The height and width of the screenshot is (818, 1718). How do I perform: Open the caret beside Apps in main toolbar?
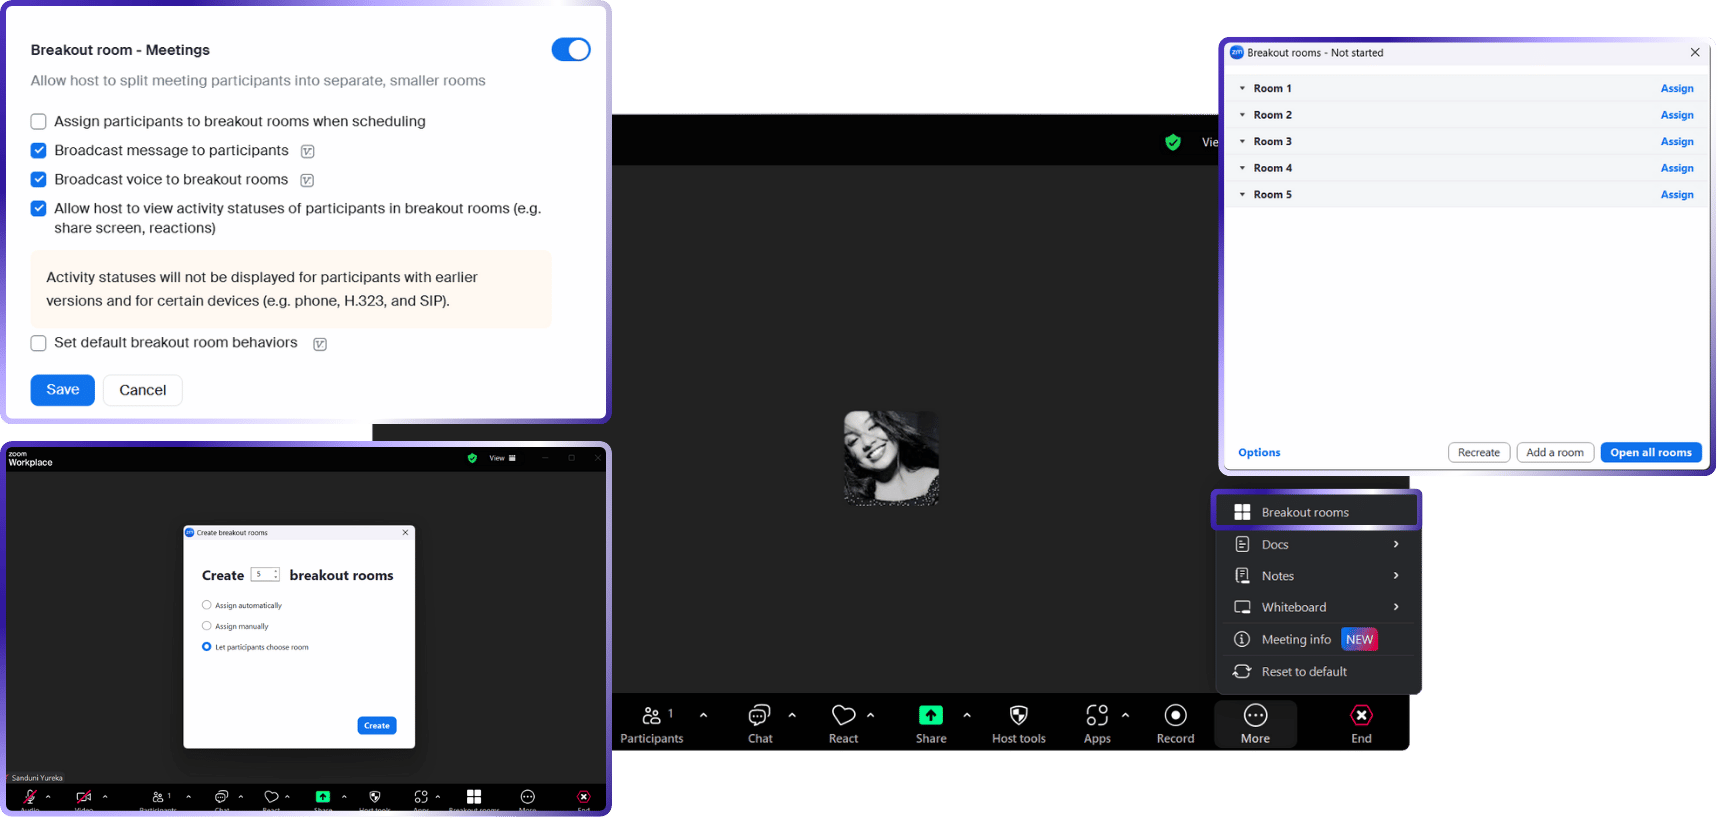[x=1125, y=715]
